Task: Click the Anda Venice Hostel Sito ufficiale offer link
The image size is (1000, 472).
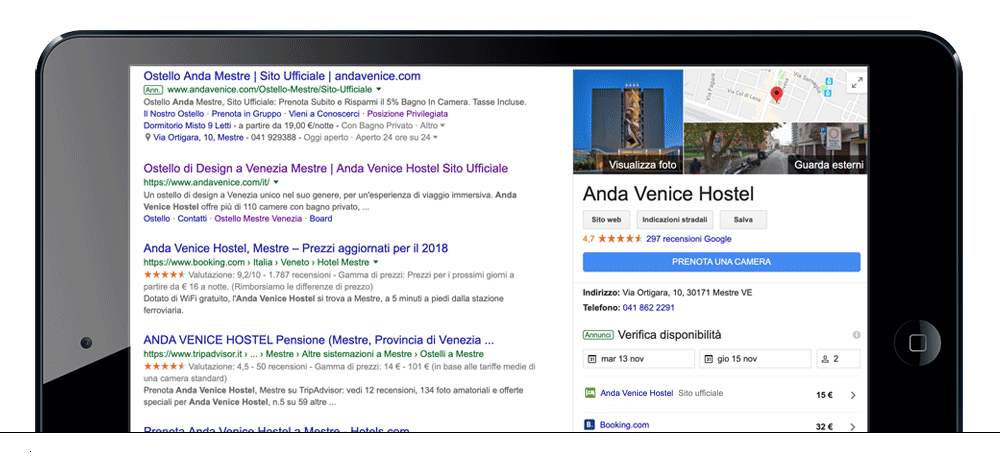Action: click(636, 393)
